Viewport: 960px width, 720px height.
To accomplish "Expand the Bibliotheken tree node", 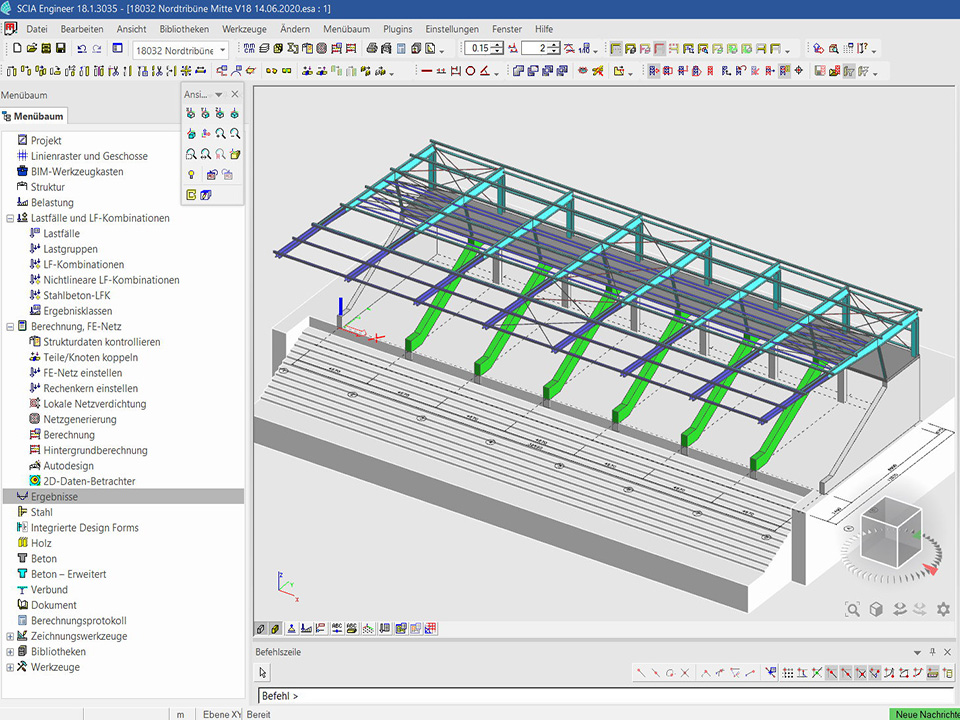I will 10,652.
